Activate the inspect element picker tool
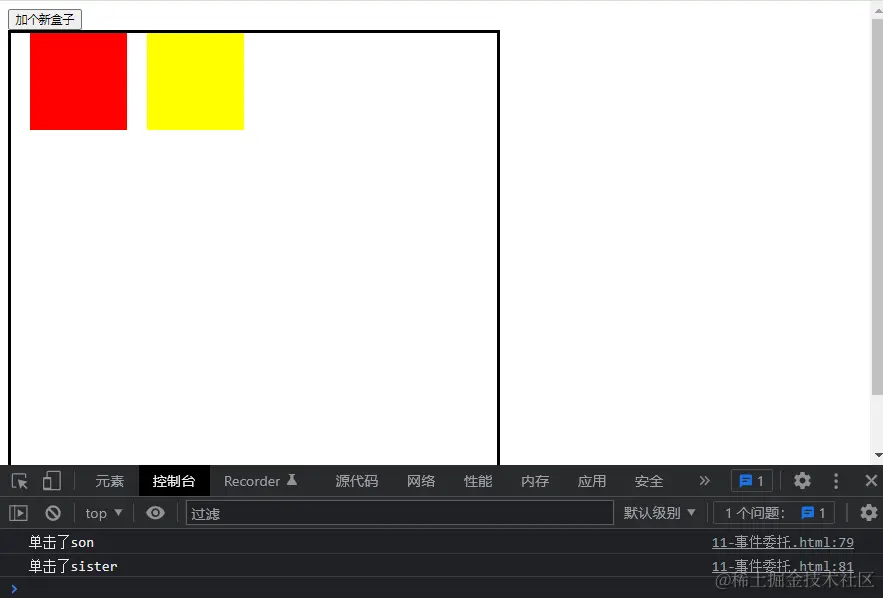The height and width of the screenshot is (598, 883). tap(18, 481)
